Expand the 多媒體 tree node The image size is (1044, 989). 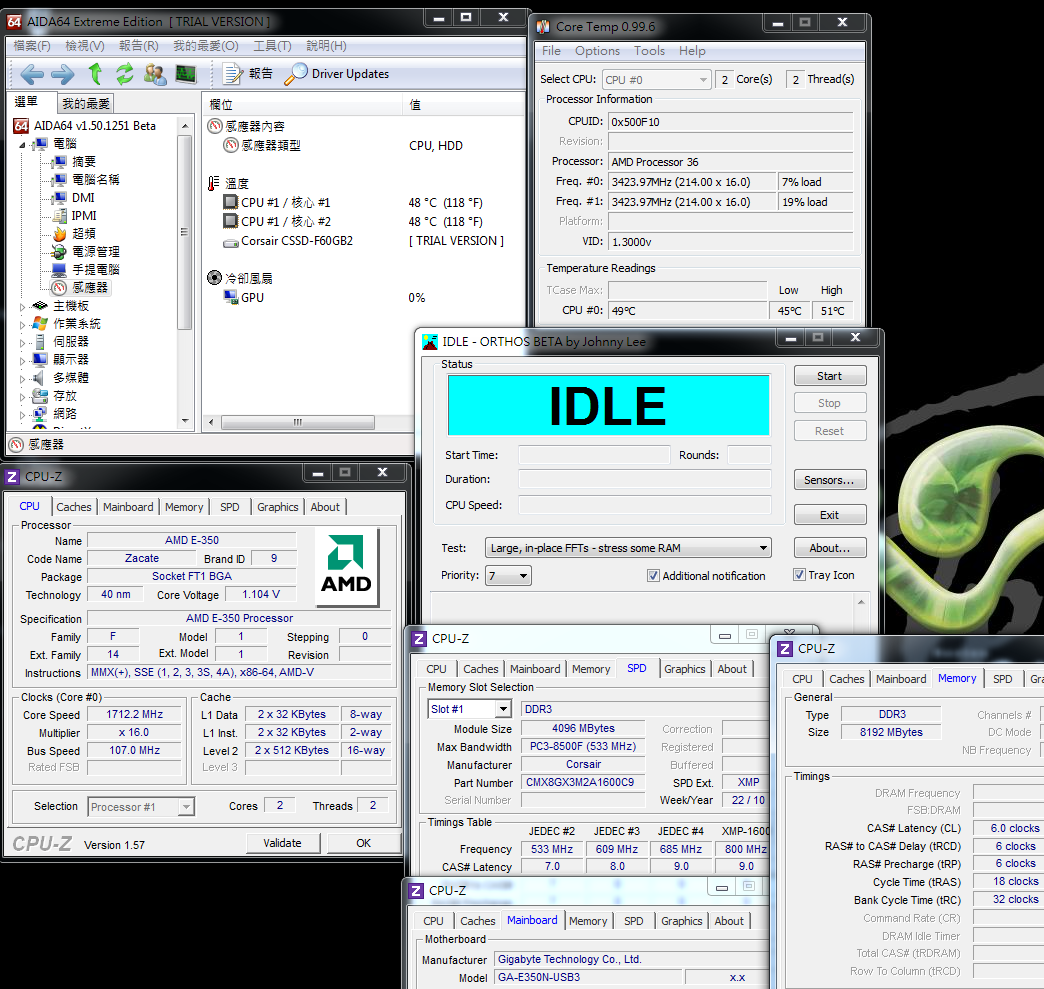point(22,379)
